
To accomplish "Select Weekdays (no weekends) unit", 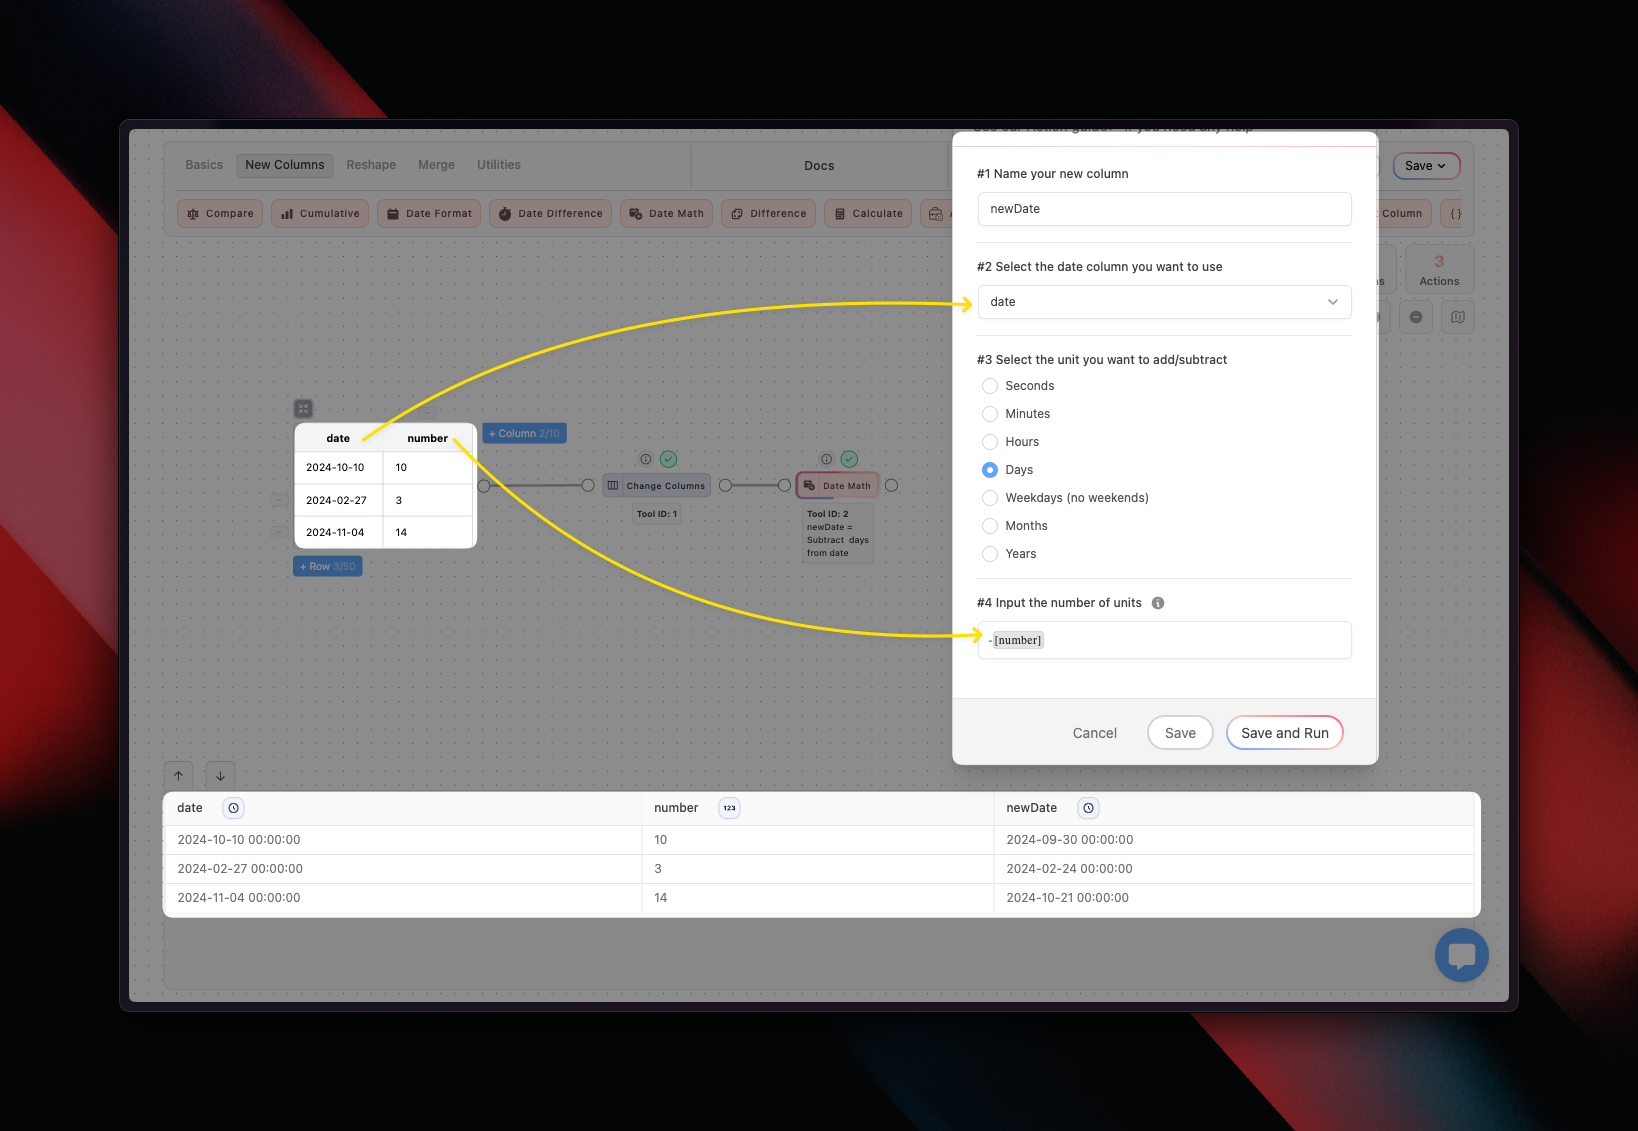I will point(990,498).
